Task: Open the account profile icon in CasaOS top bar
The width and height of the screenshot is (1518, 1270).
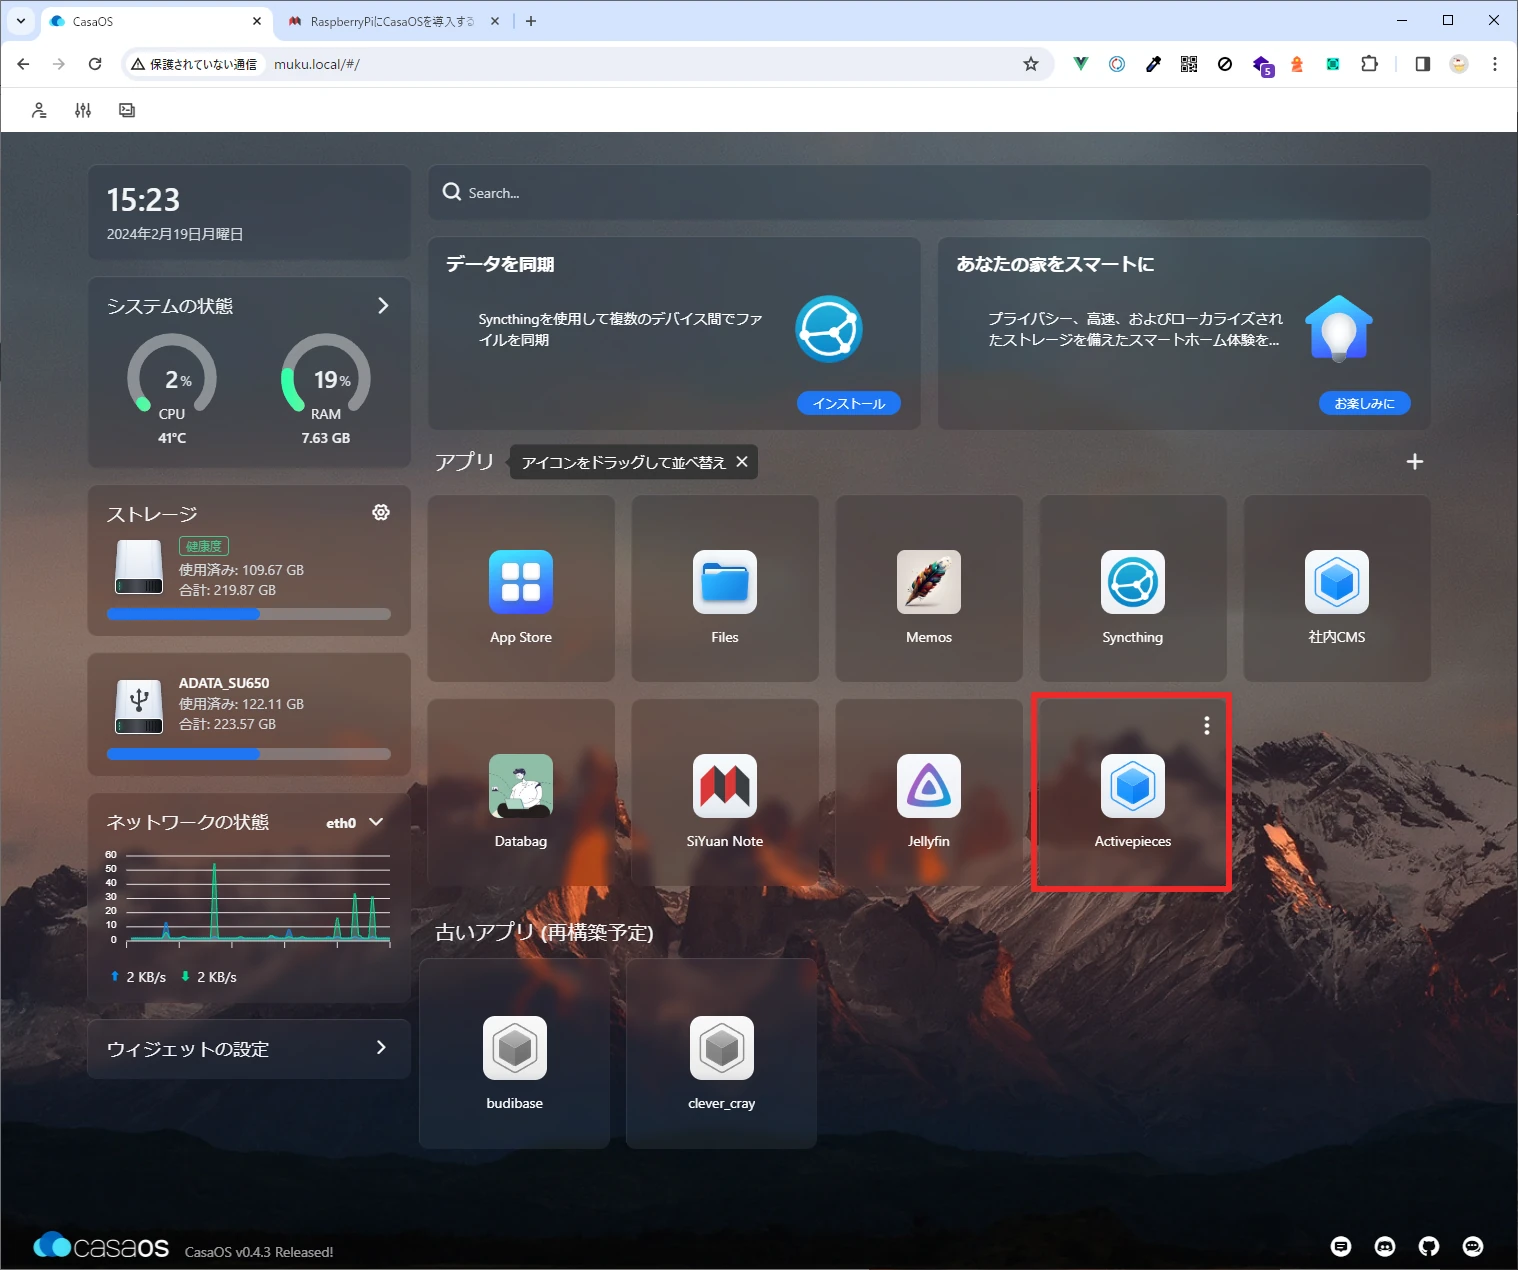Action: coord(39,110)
